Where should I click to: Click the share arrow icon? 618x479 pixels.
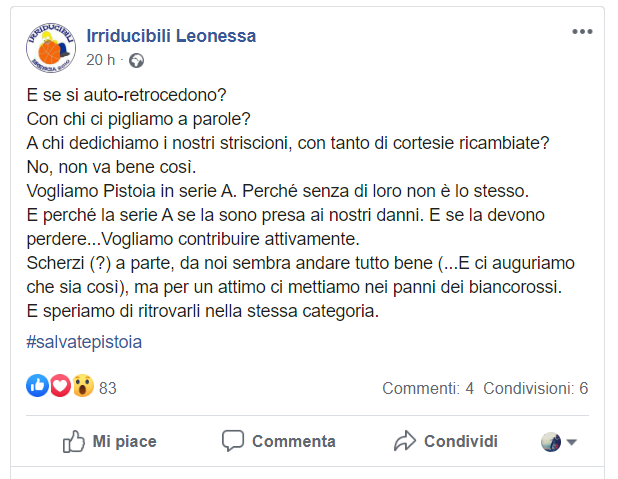404,441
